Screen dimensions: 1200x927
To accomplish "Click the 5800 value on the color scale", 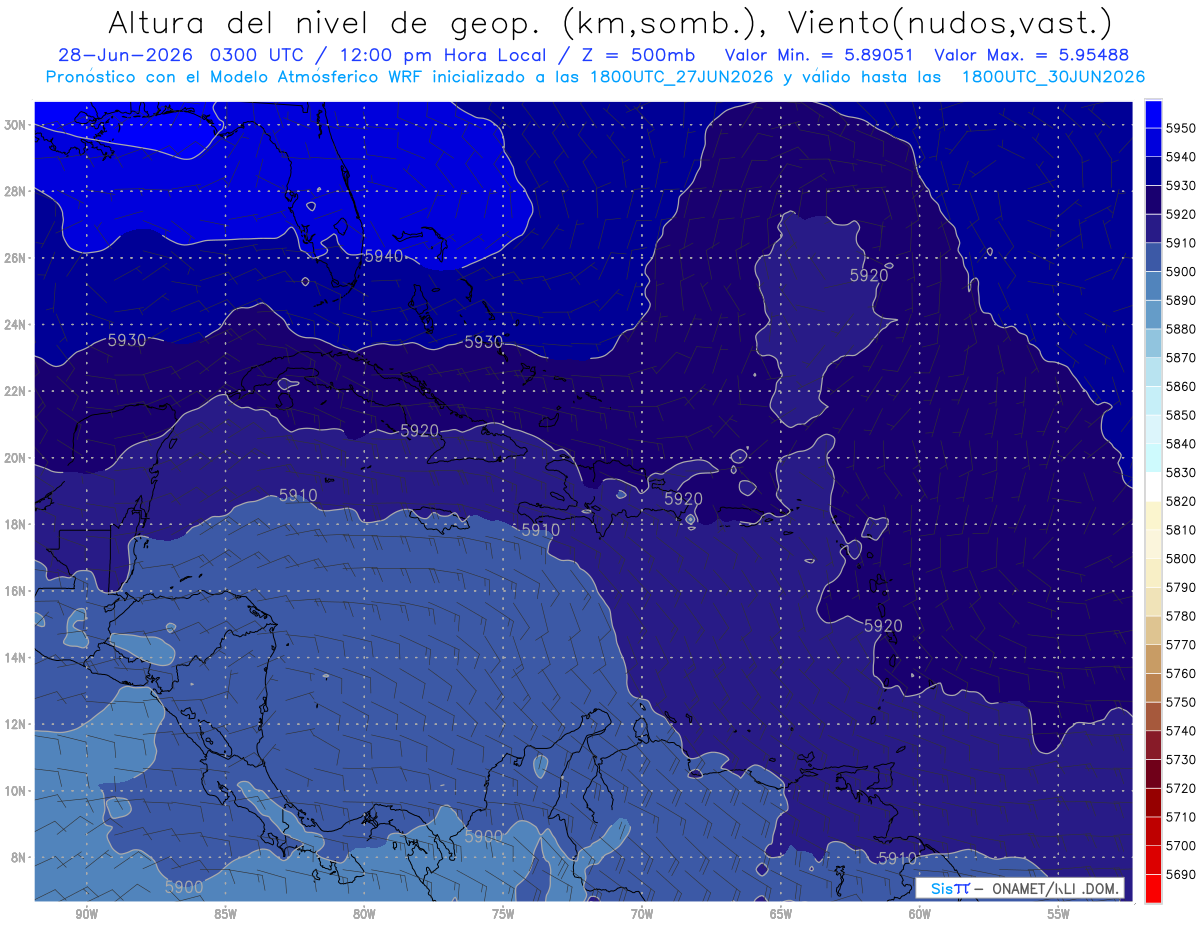I will pos(1180,558).
